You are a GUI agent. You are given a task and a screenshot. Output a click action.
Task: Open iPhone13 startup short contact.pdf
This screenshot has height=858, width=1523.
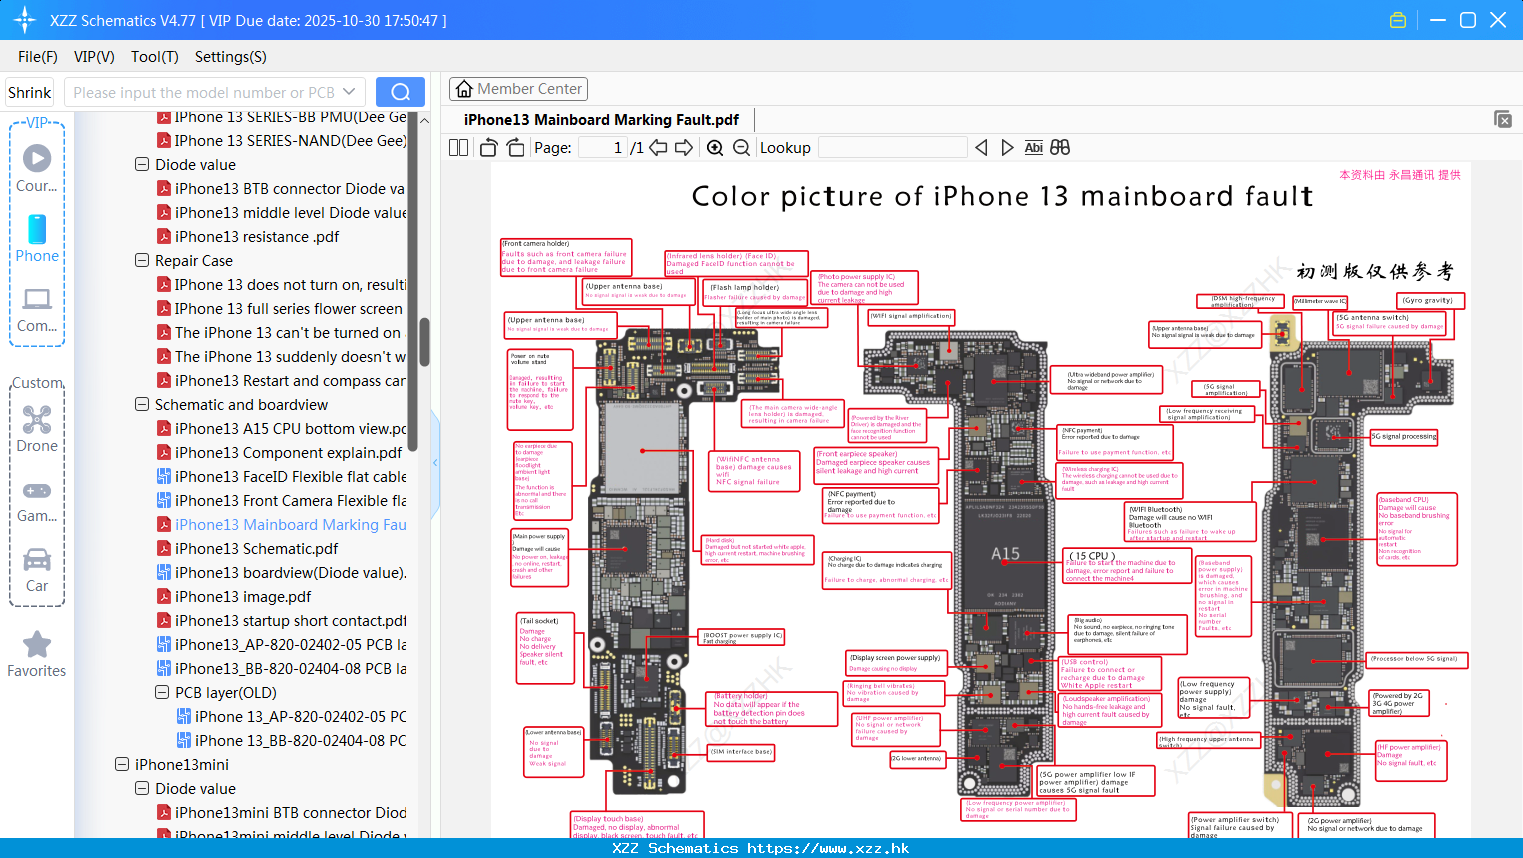282,620
